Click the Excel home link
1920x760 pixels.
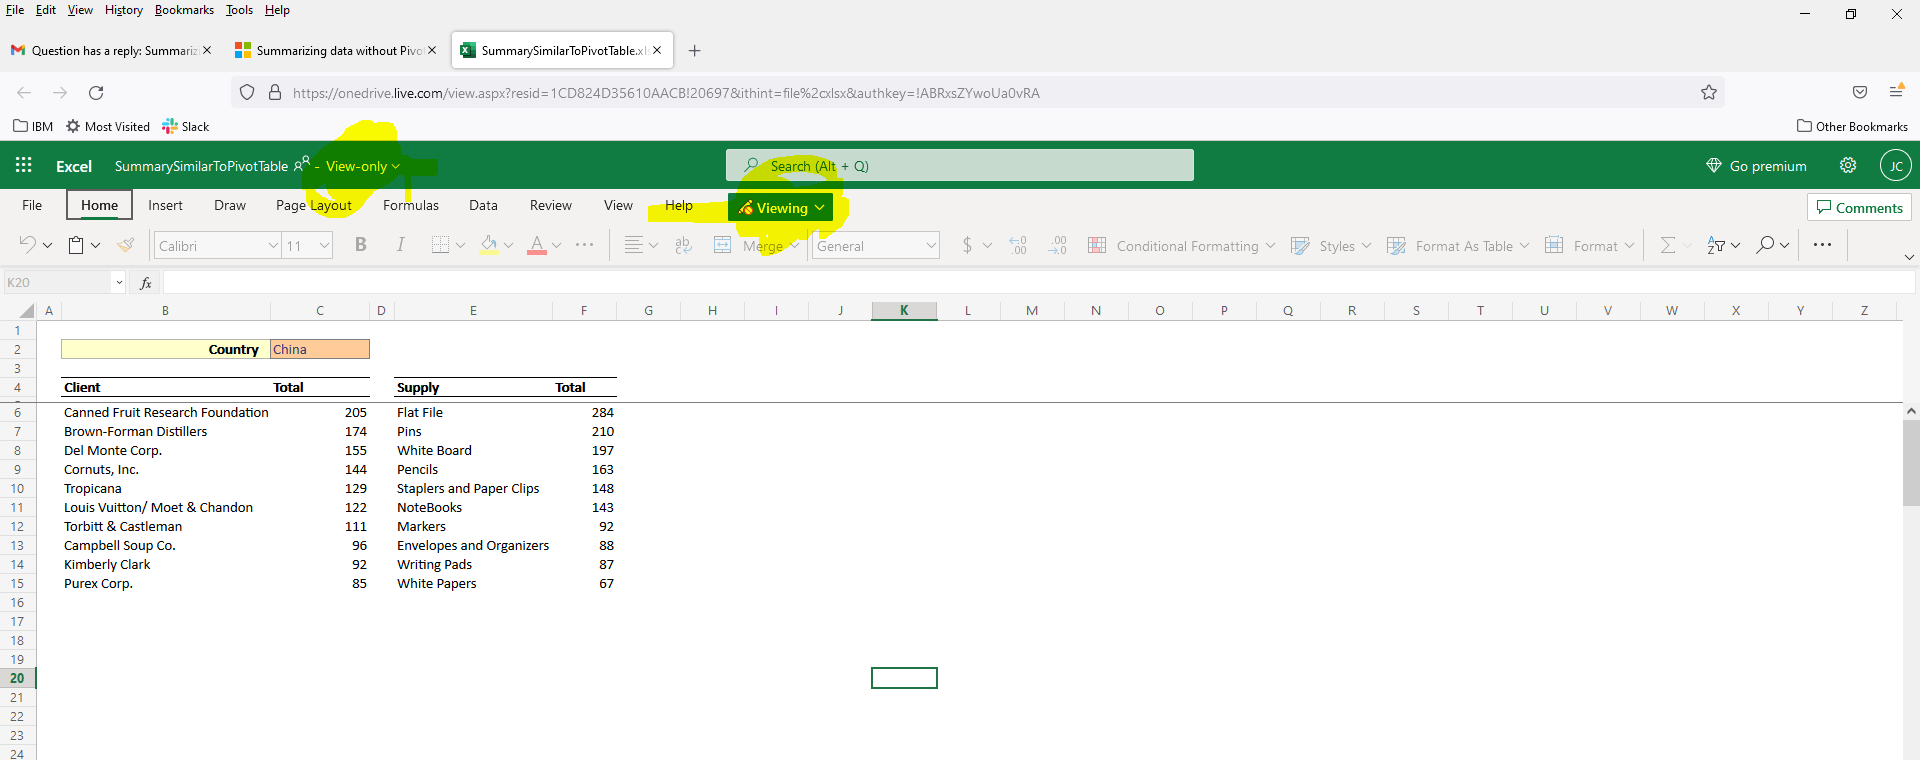74,166
